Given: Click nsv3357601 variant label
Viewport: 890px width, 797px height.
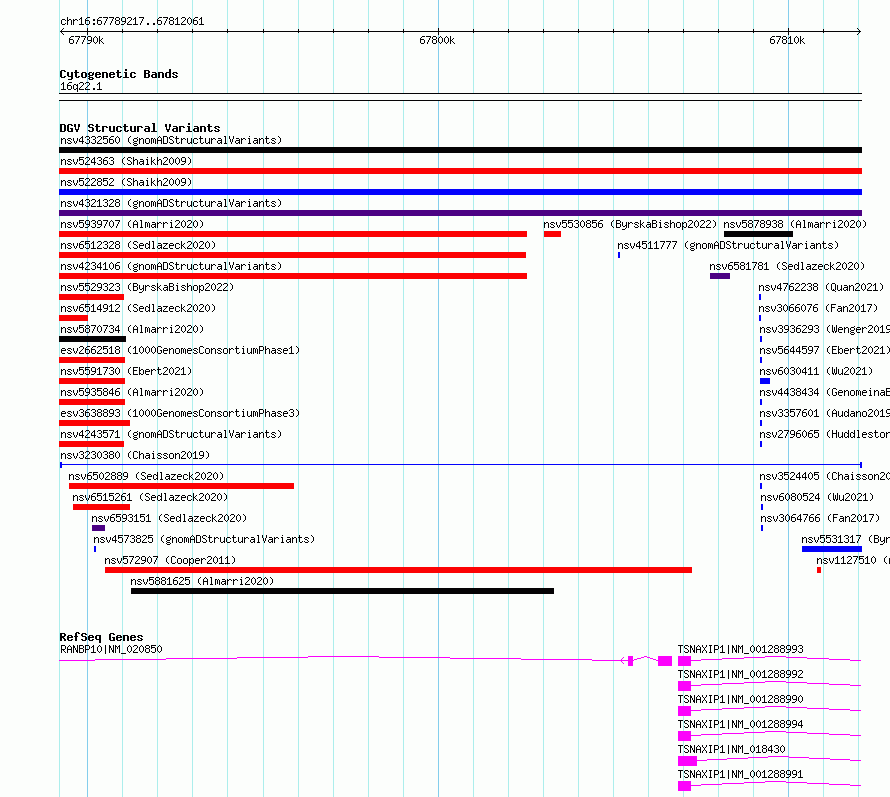Looking at the screenshot, I should click(824, 413).
